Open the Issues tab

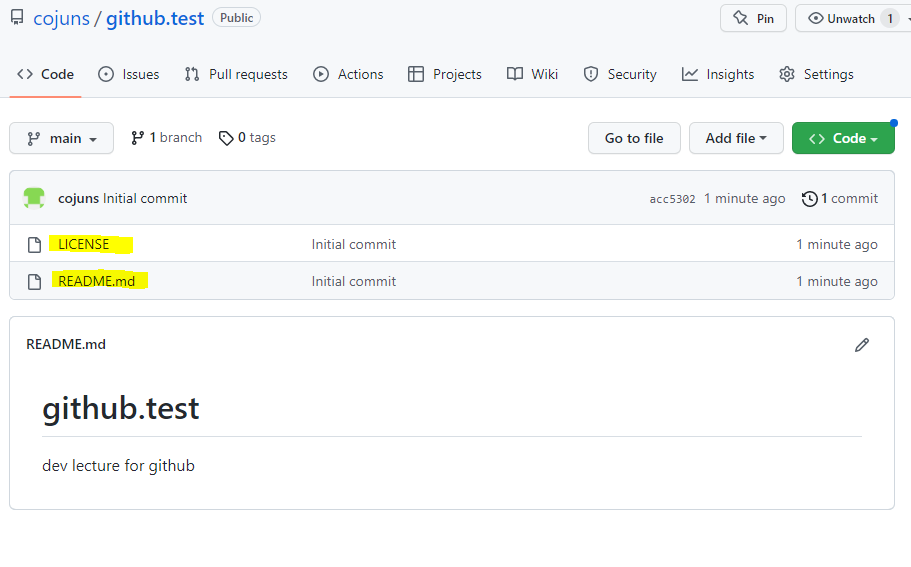point(128,74)
